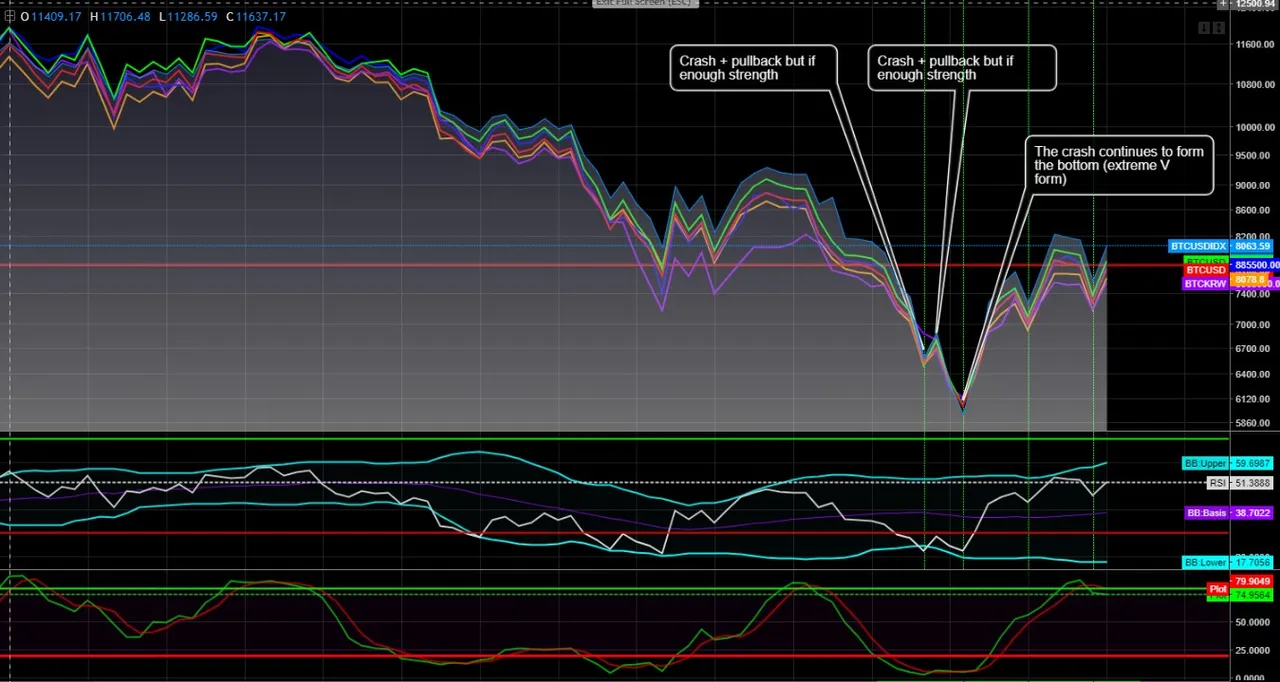
Task: Click the high price value 11706.48
Action: click(x=125, y=17)
